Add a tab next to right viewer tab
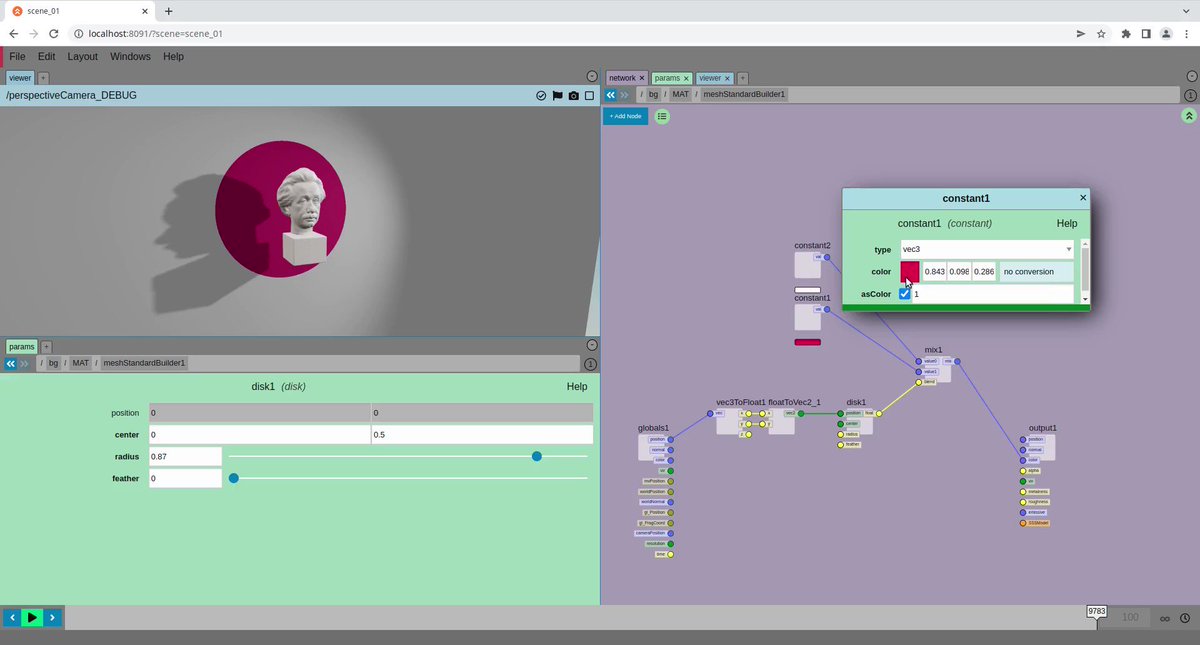1200x645 pixels. coord(742,77)
